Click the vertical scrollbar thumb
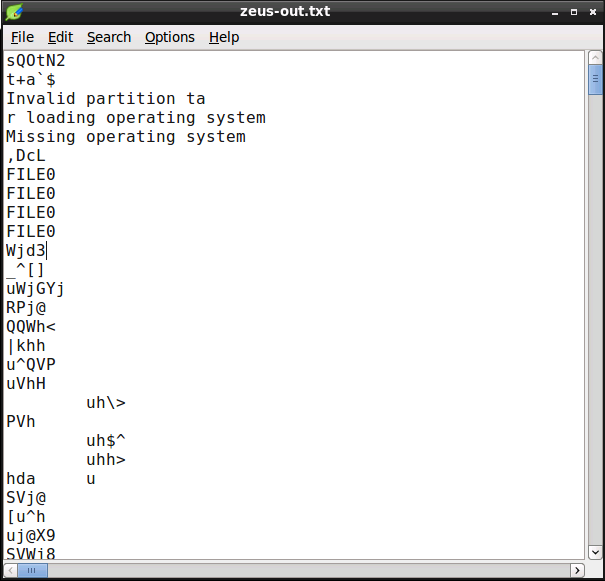This screenshot has height=581, width=605. 595,79
